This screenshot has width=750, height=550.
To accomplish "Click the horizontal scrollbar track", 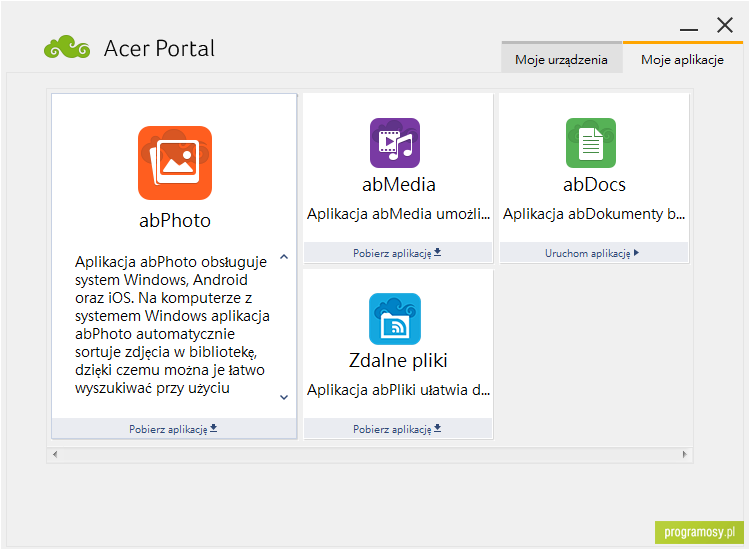I will [x=370, y=454].
